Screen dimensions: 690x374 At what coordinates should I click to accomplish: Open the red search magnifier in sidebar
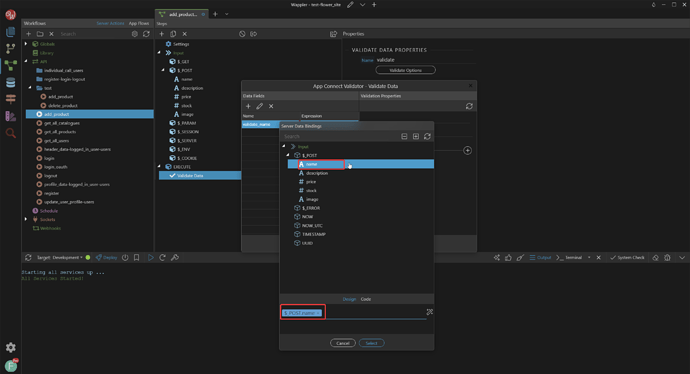point(11,133)
